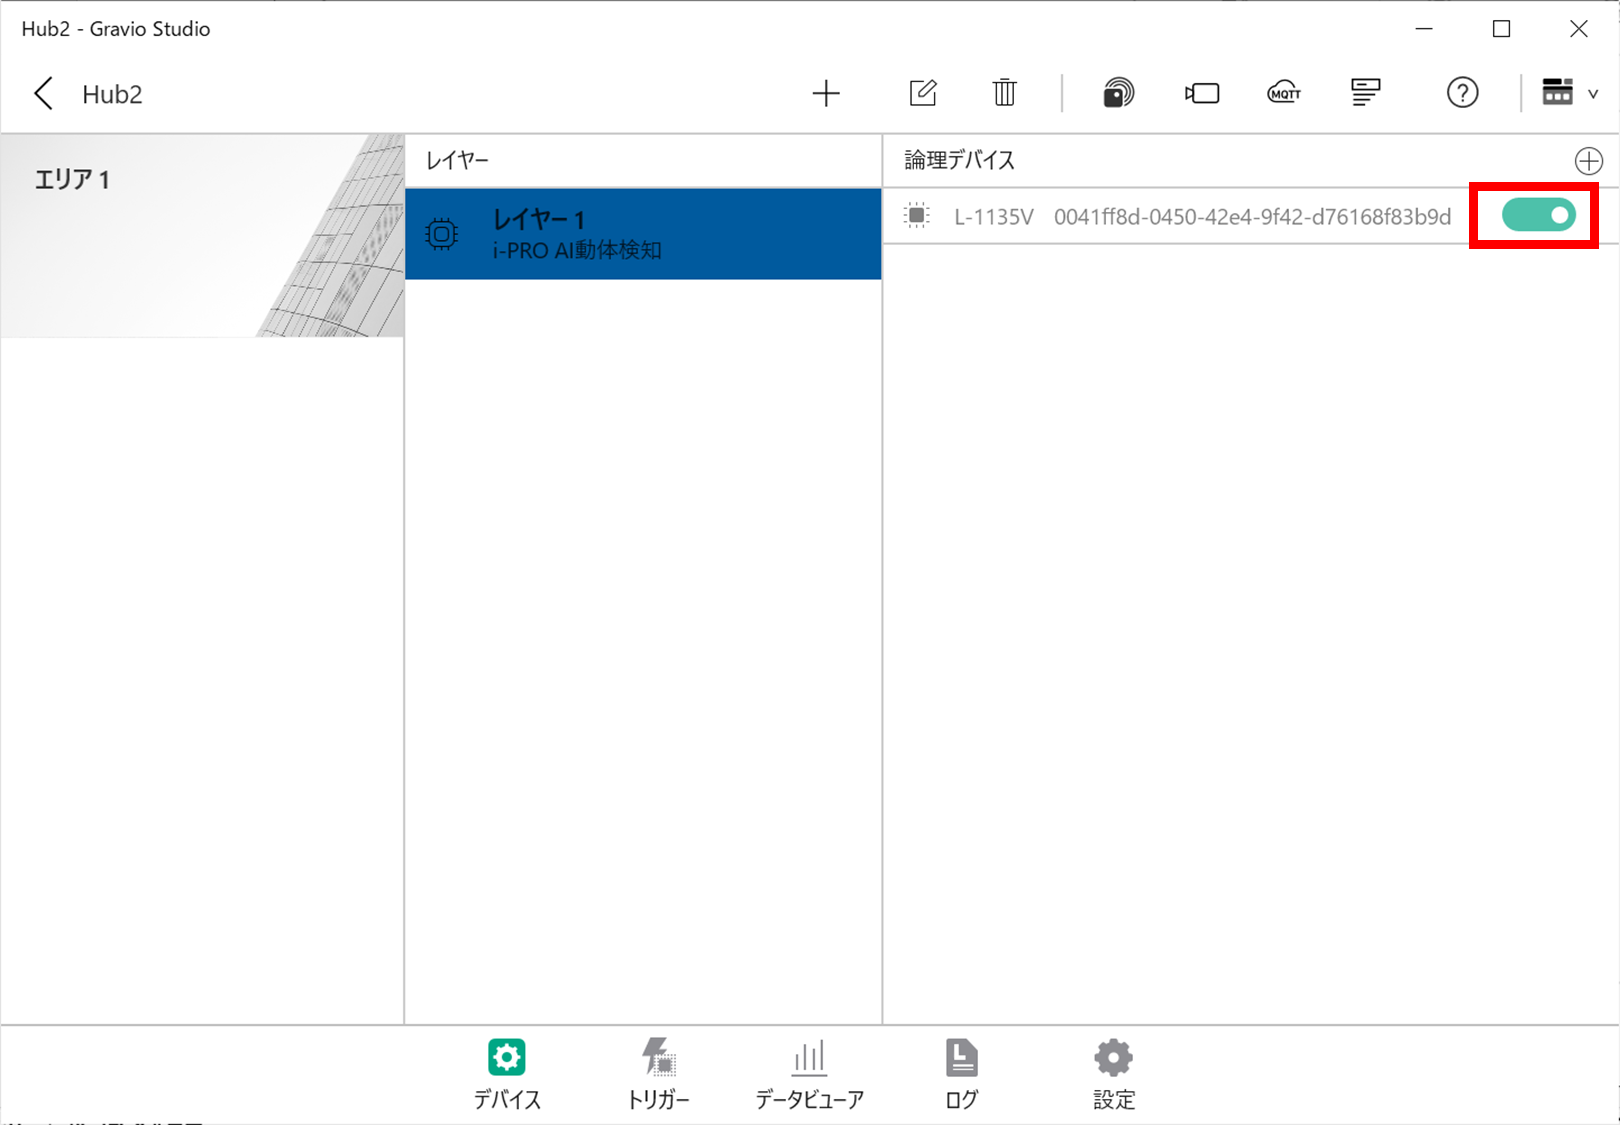Open the 設定 tab
1620x1125 pixels.
1113,1074
